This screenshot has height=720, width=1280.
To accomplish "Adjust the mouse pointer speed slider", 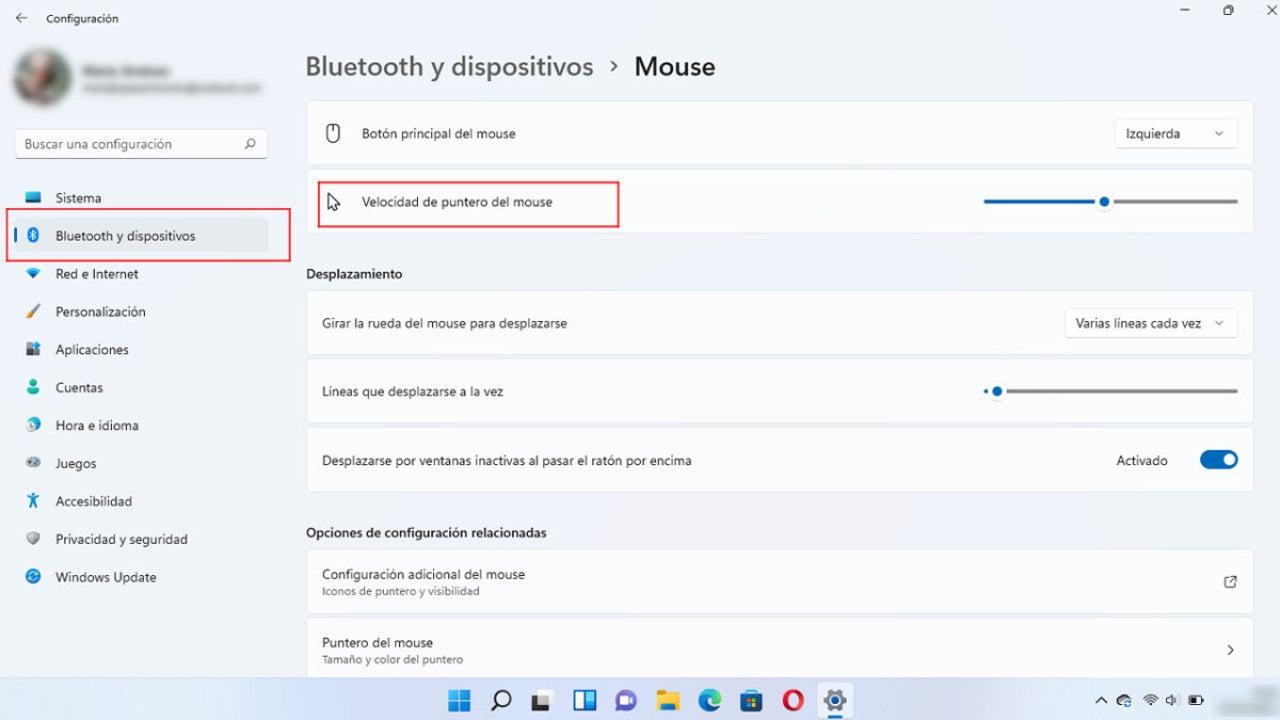I will point(1104,201).
